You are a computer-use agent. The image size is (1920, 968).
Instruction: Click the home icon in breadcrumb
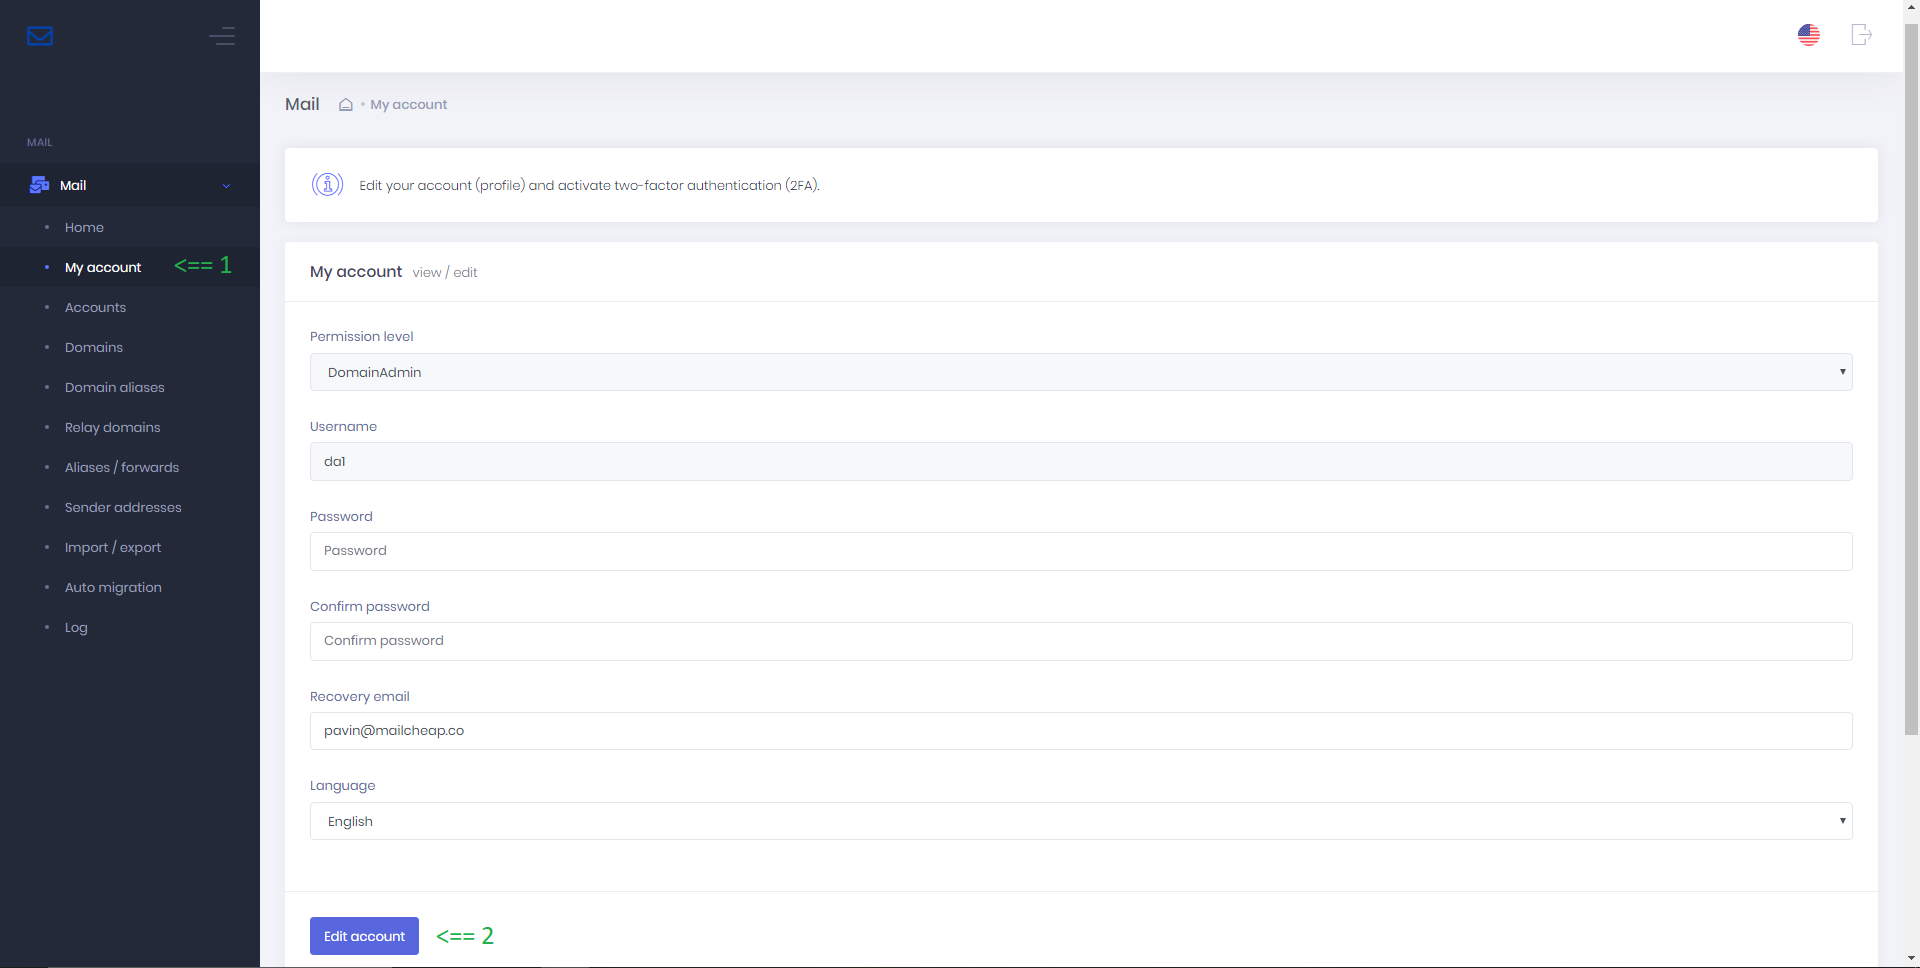pyautogui.click(x=346, y=105)
